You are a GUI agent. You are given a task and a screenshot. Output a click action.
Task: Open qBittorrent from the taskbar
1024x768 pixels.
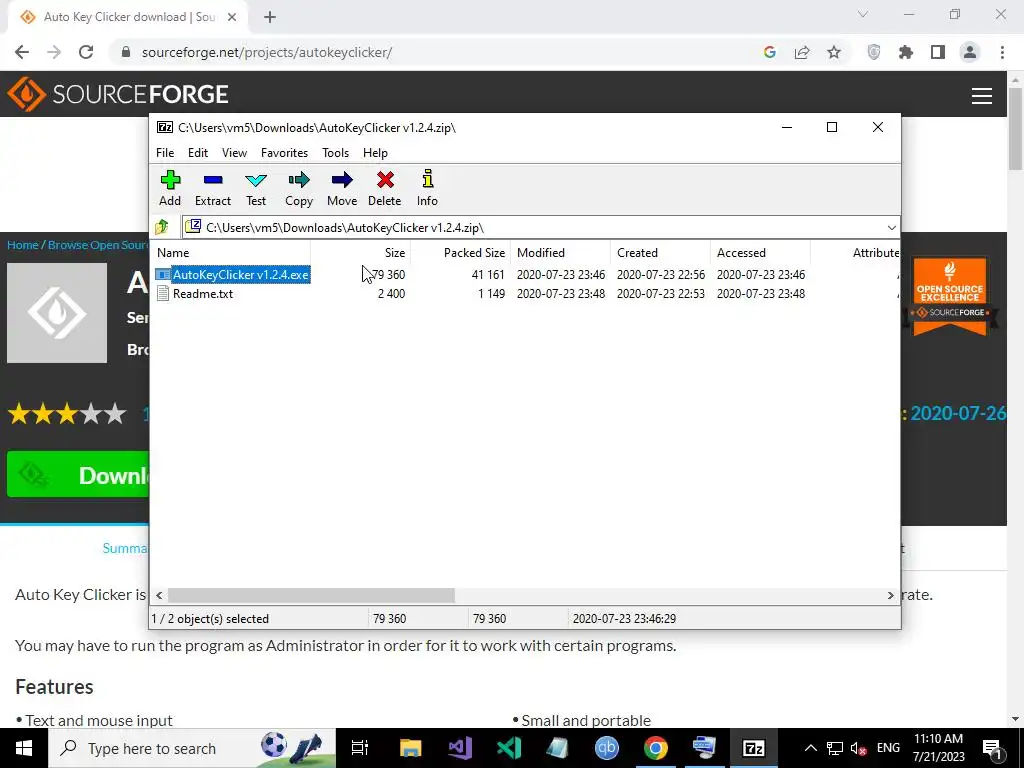click(x=607, y=748)
